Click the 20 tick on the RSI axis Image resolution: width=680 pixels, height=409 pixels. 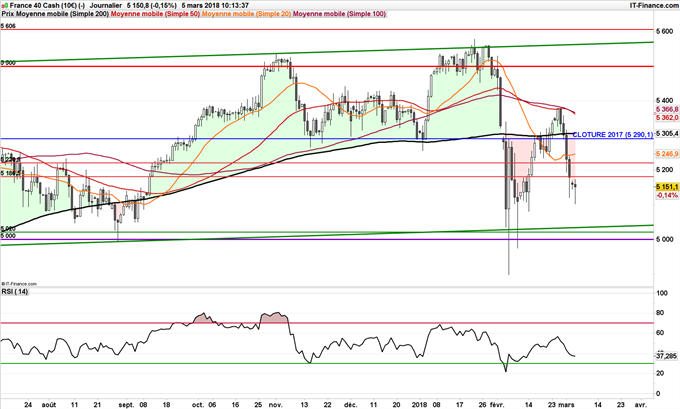pos(660,373)
